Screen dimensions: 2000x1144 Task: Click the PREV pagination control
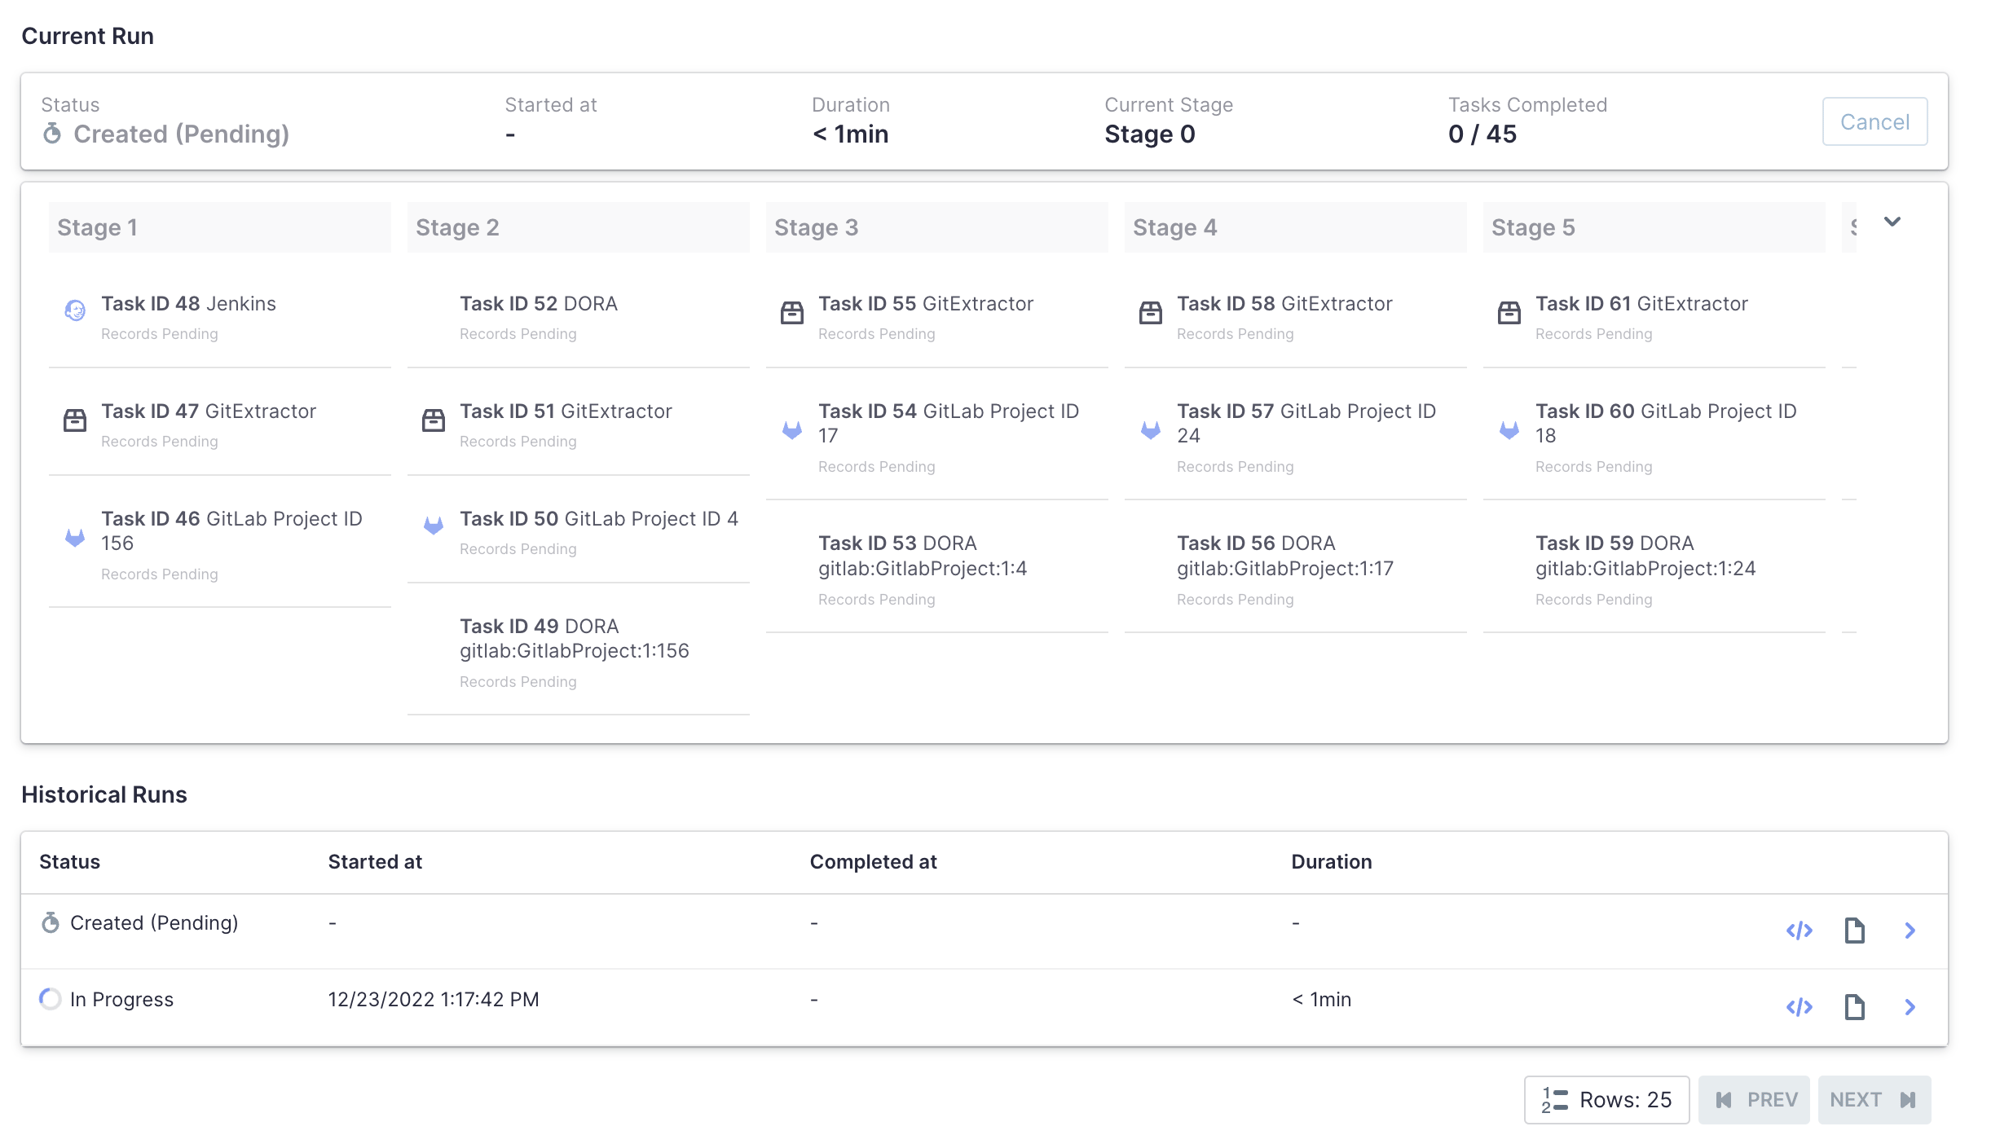[x=1753, y=1099]
